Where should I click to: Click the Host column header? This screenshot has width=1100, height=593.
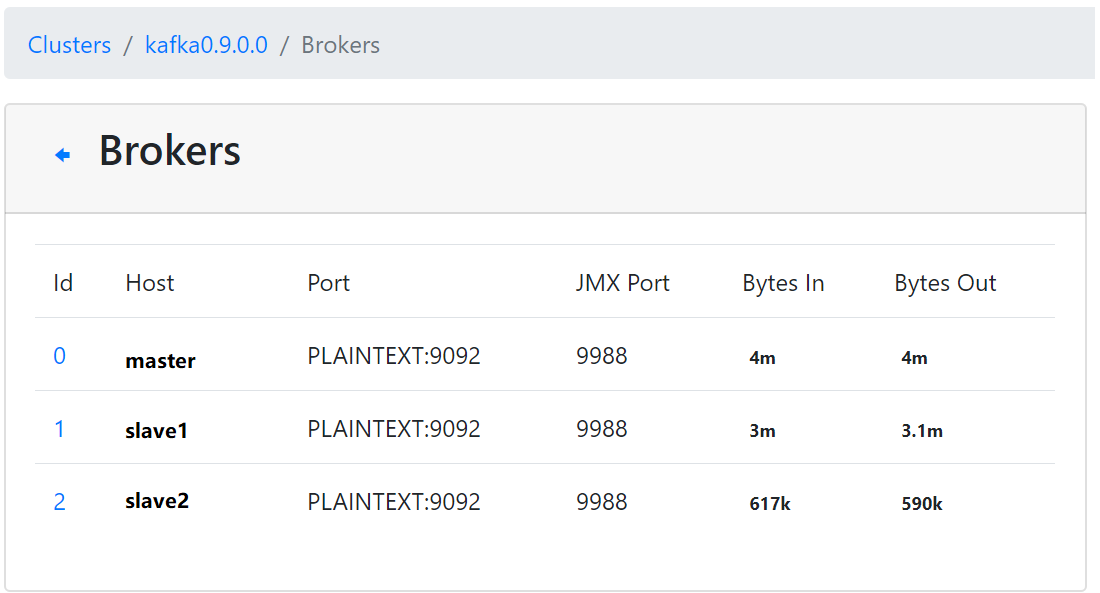click(150, 283)
